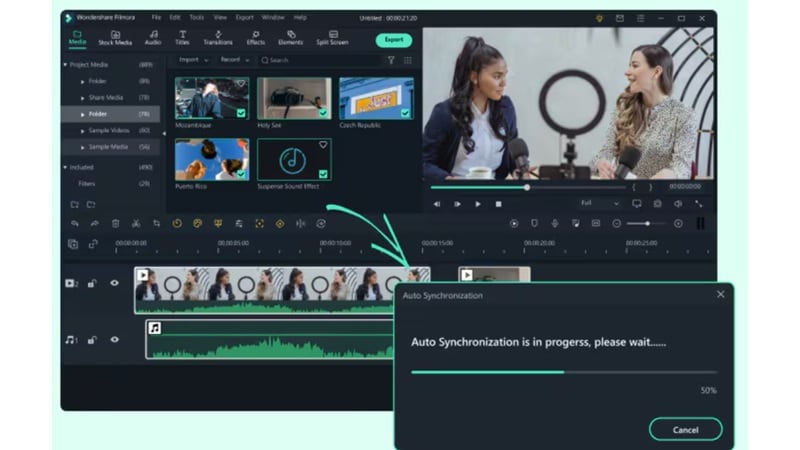Select the scissors split tool
Screen dimensions: 800x450
pos(136,223)
